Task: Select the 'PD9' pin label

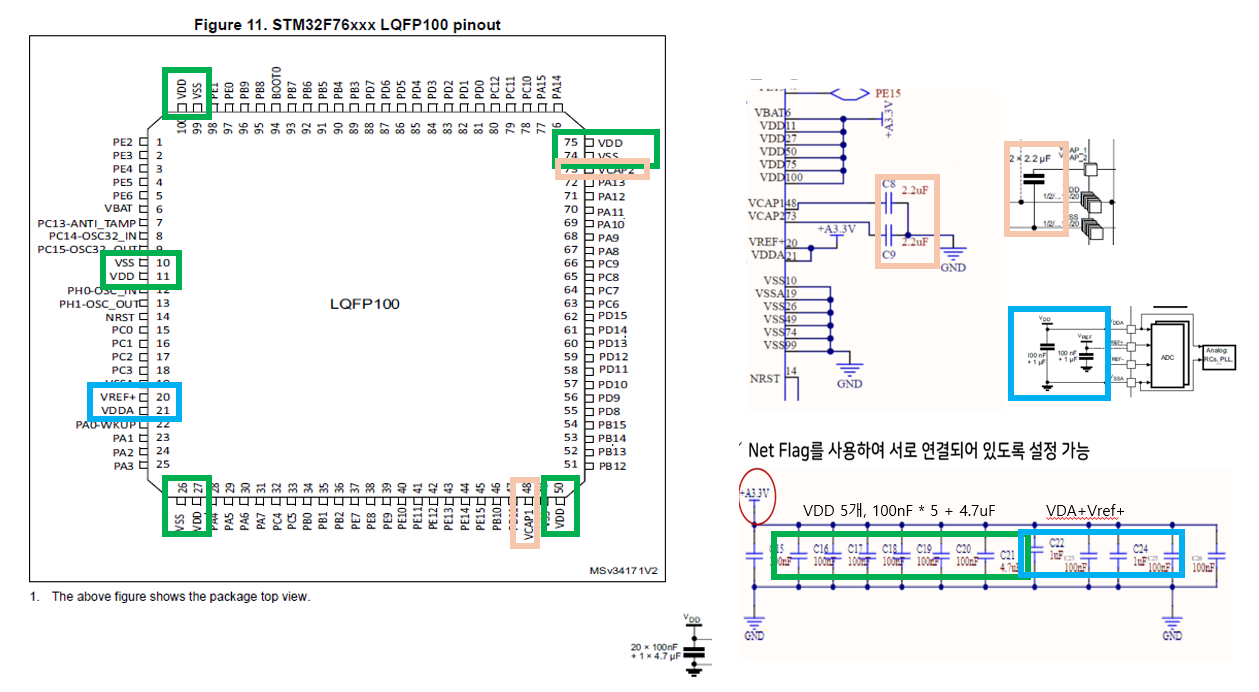Action: pos(608,397)
